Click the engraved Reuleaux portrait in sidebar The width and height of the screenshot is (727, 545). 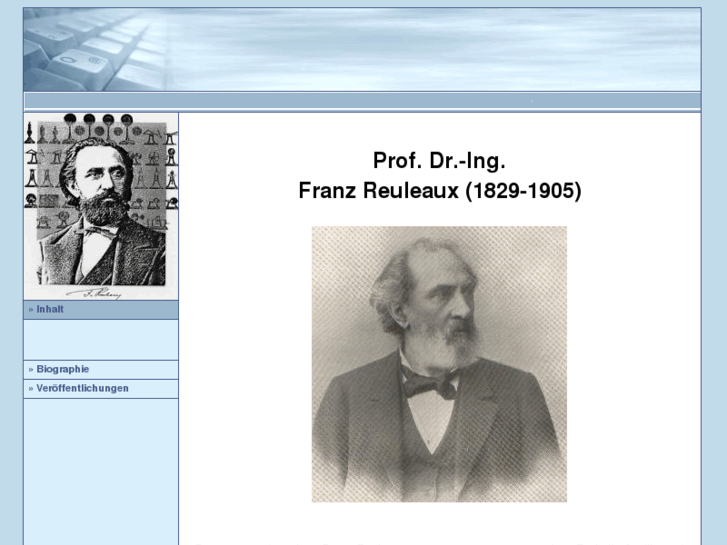pyautogui.click(x=101, y=206)
